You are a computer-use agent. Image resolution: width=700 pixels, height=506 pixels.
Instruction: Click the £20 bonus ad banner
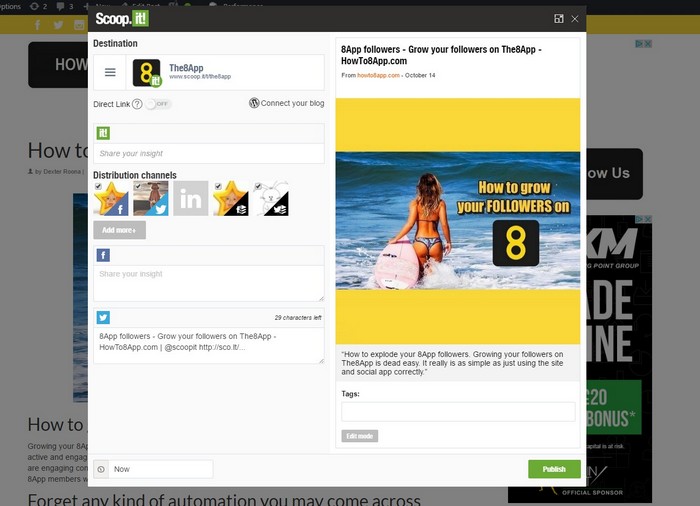[614, 407]
